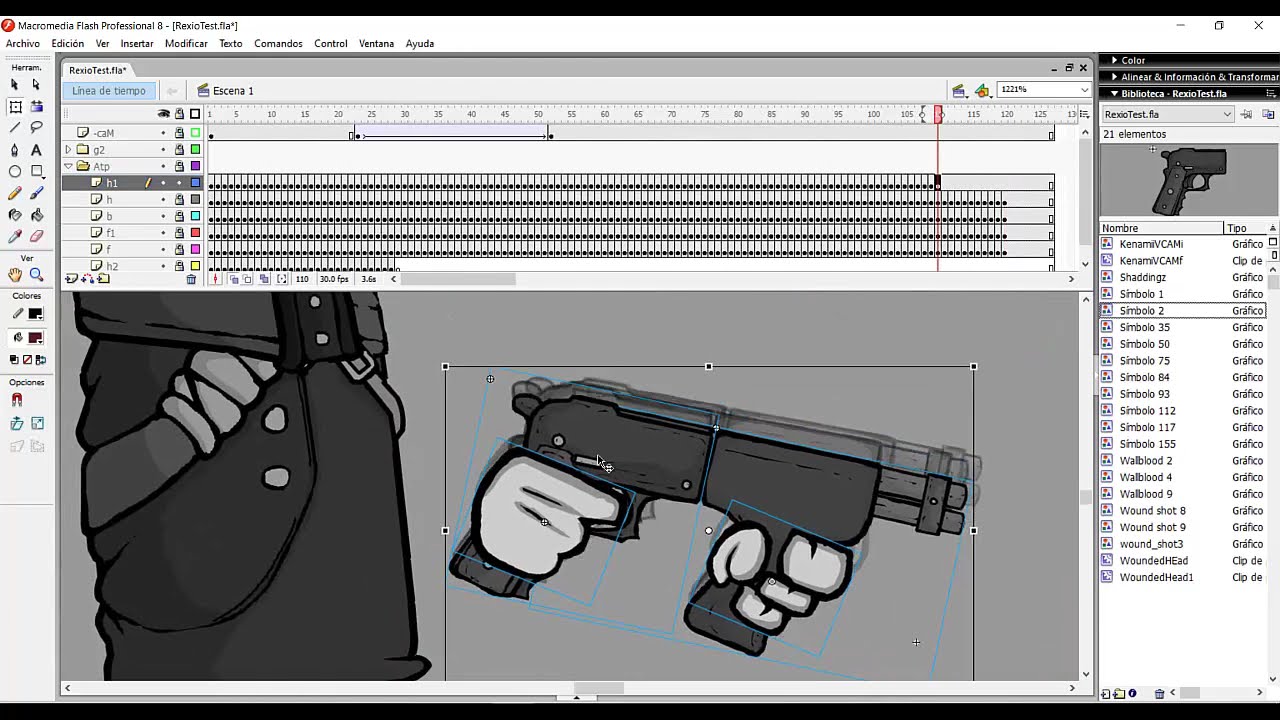Click the Línea de tiempo button
Screen dimensions: 1280x720
[109, 91]
